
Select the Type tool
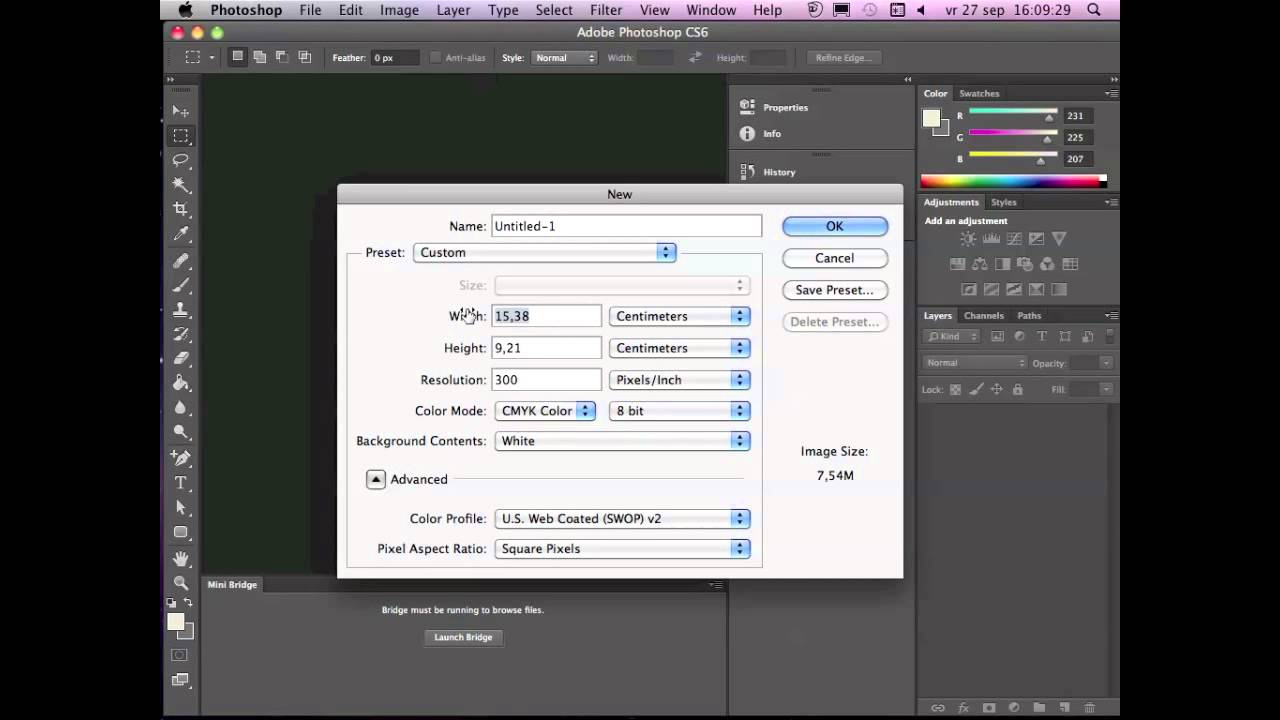pyautogui.click(x=181, y=483)
